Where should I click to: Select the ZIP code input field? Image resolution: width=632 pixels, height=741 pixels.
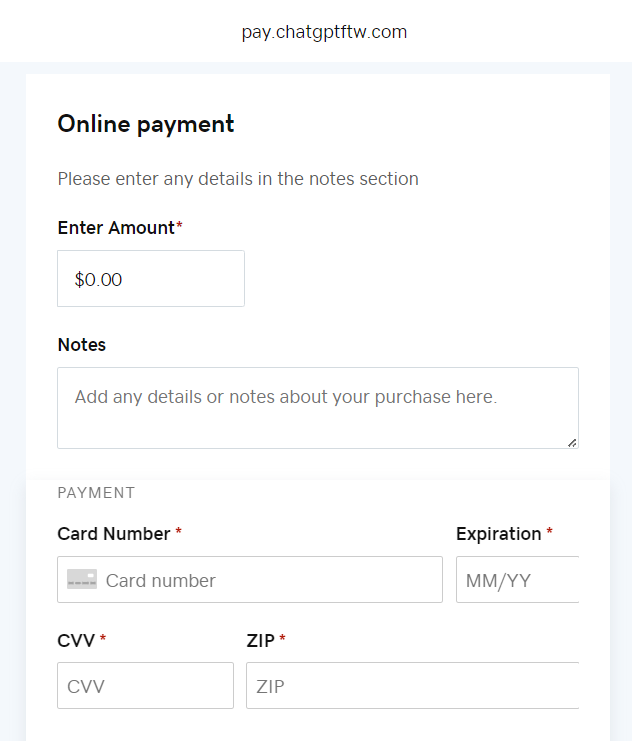(x=412, y=686)
